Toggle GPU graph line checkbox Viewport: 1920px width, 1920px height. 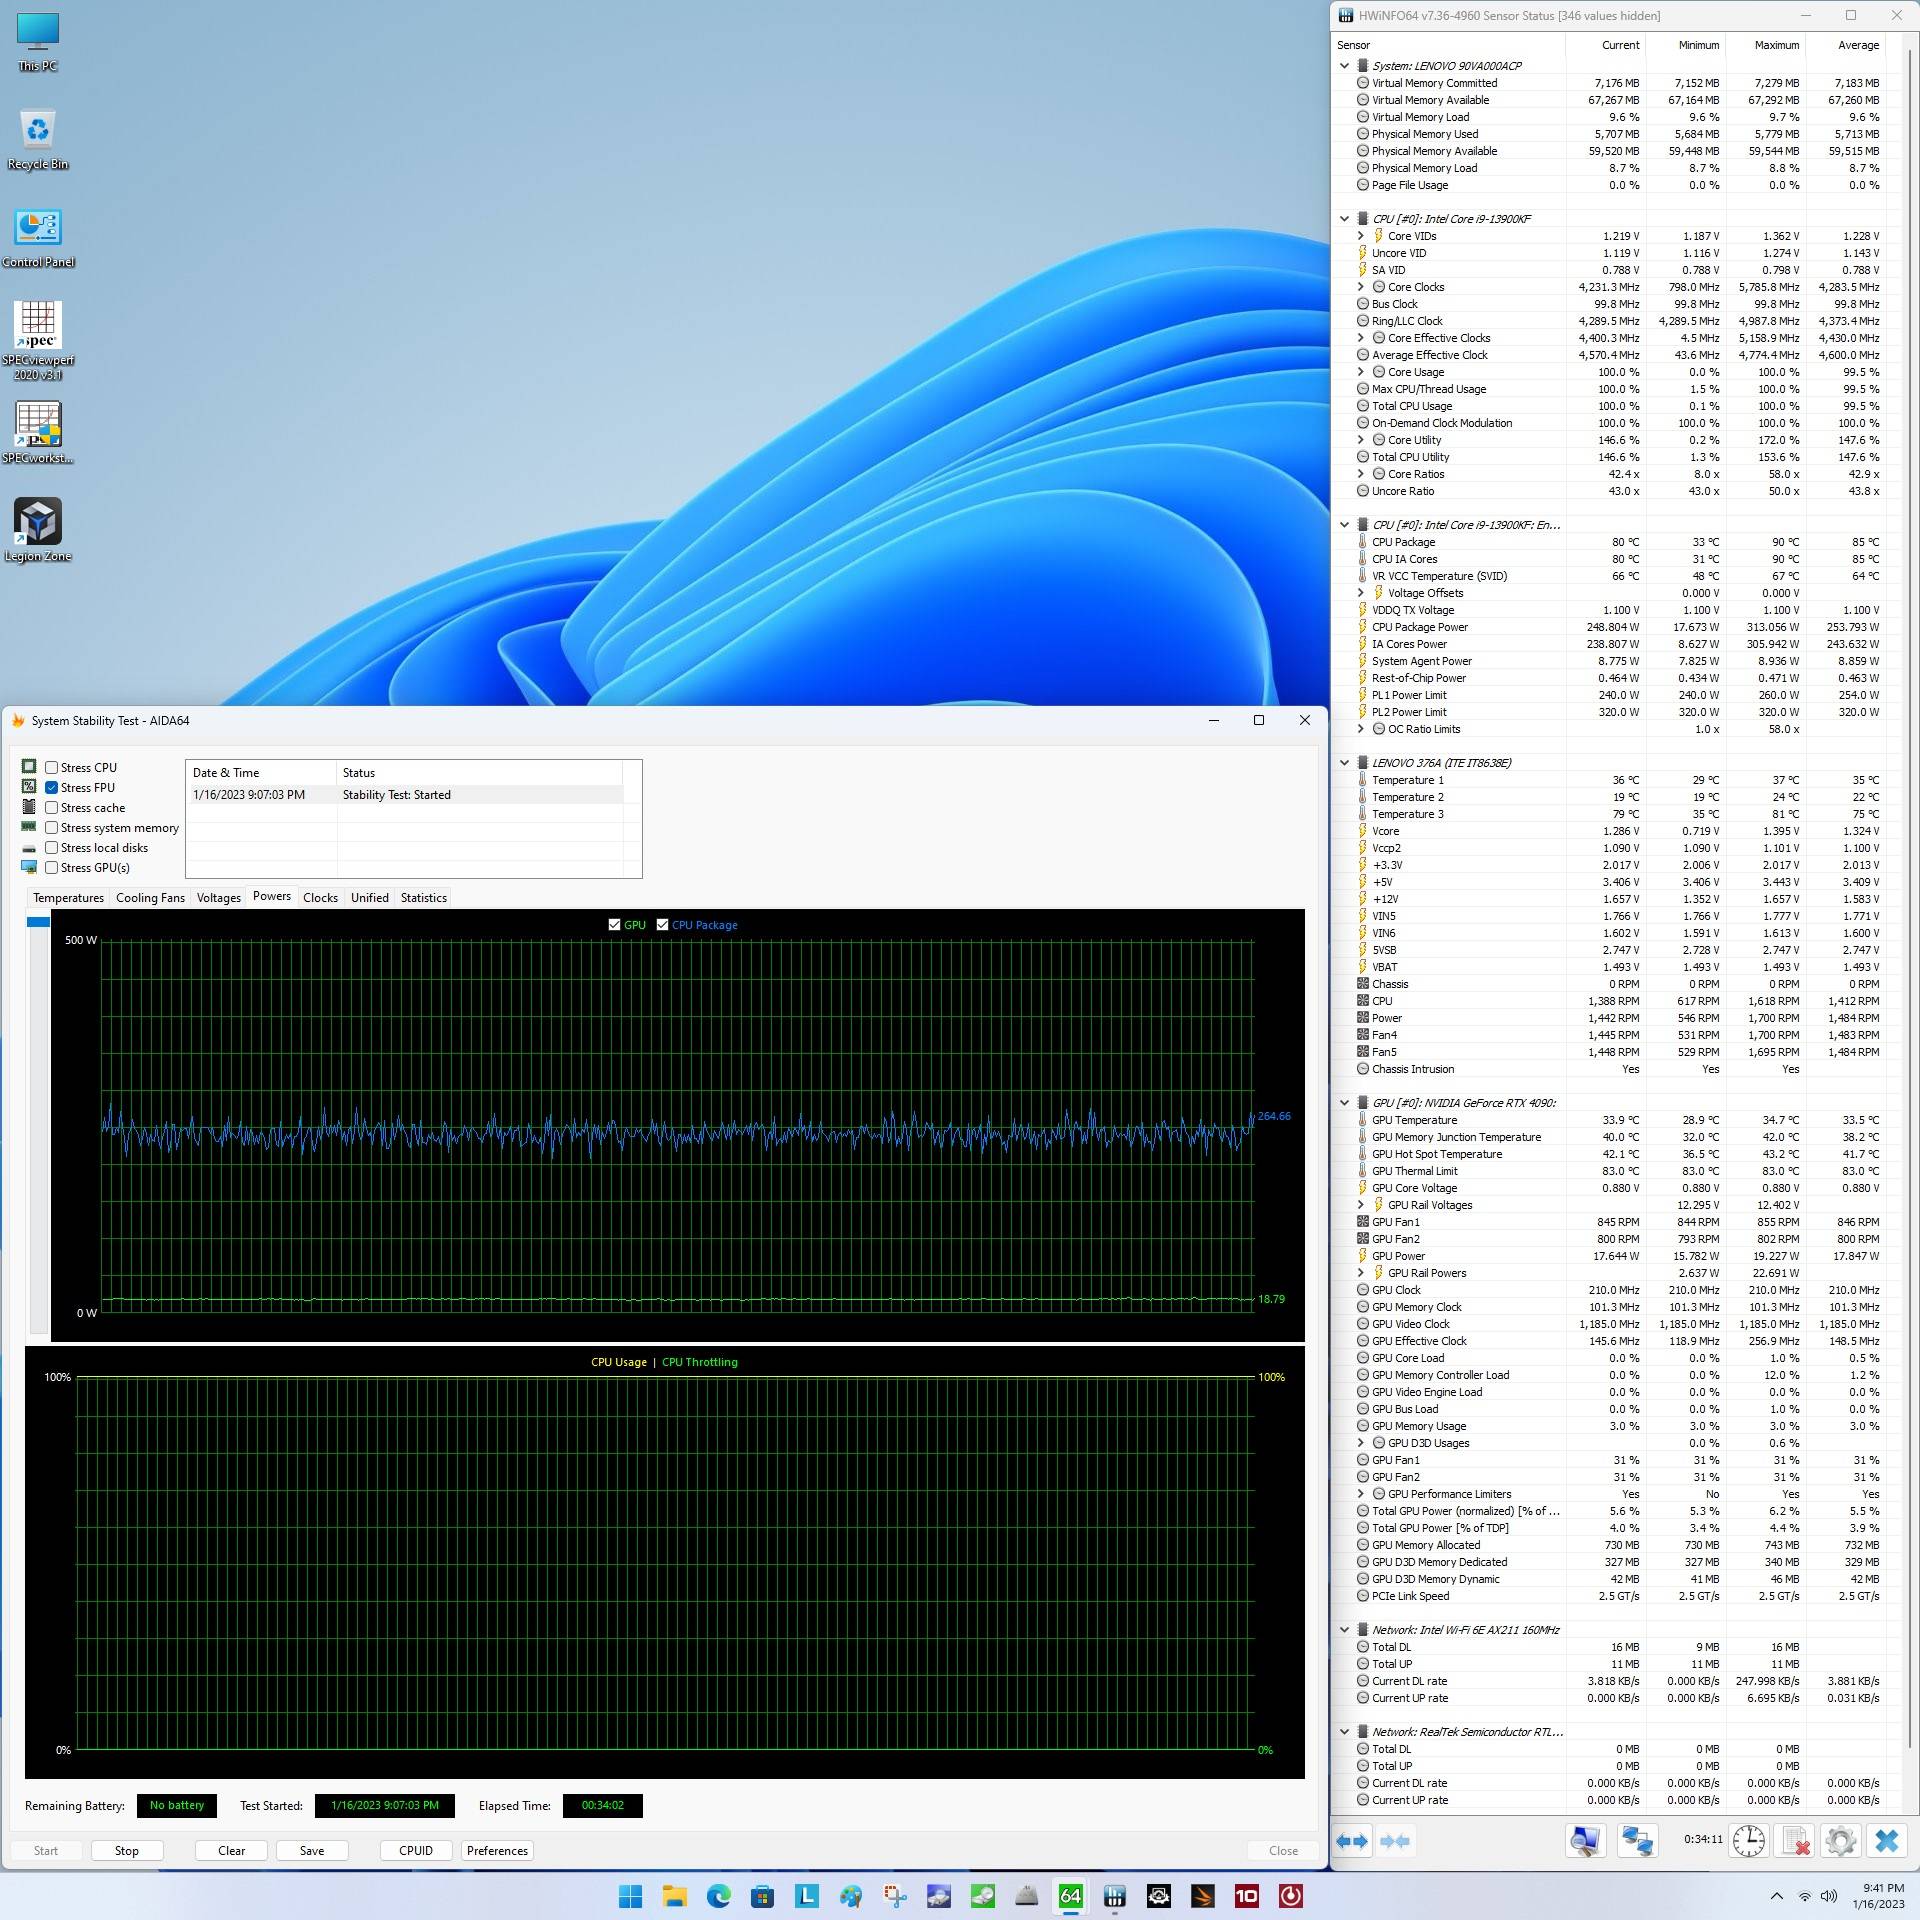(614, 924)
